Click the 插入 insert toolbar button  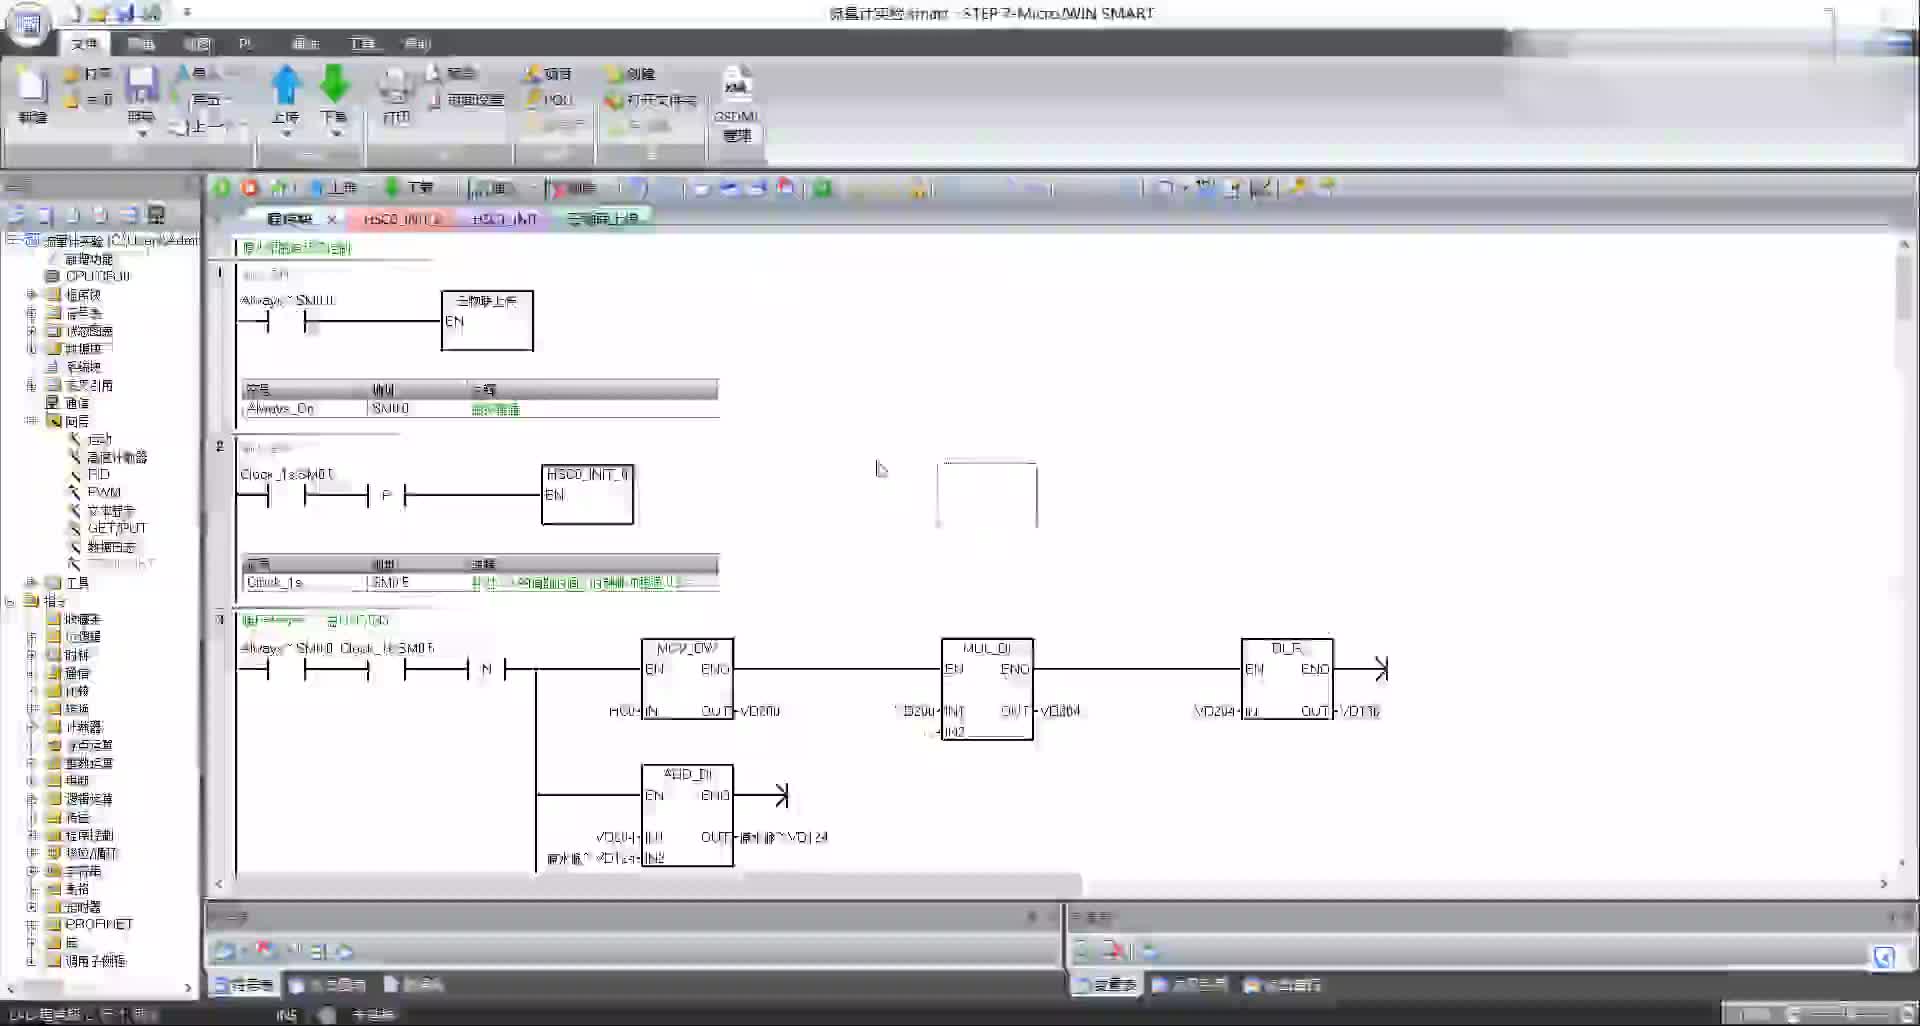point(492,188)
